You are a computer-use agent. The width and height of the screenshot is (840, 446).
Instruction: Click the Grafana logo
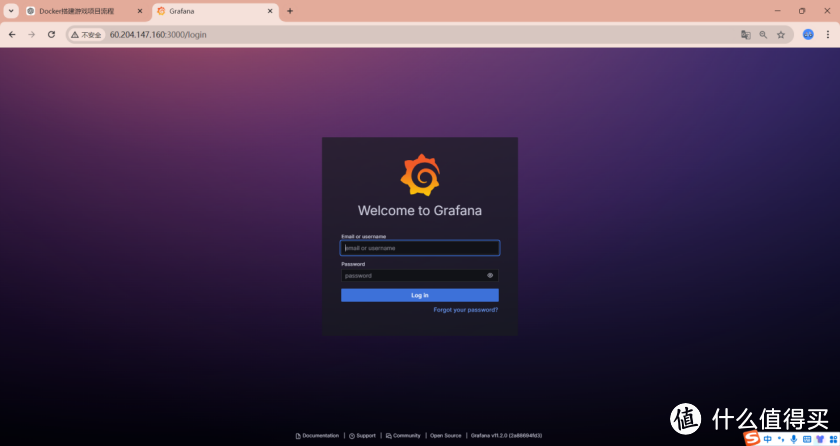click(x=420, y=175)
